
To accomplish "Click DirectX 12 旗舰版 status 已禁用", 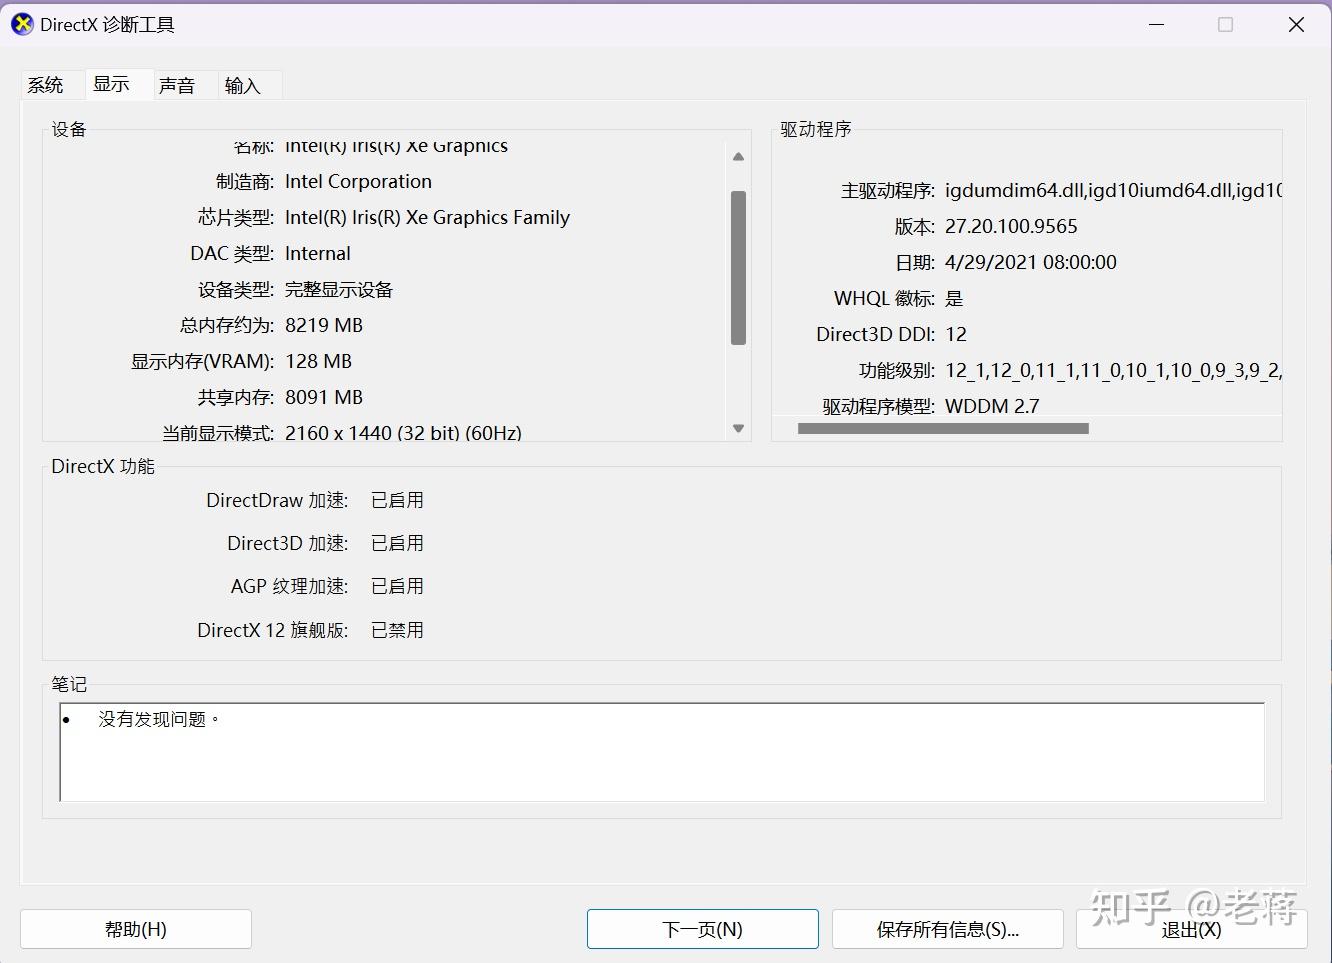I will point(397,630).
